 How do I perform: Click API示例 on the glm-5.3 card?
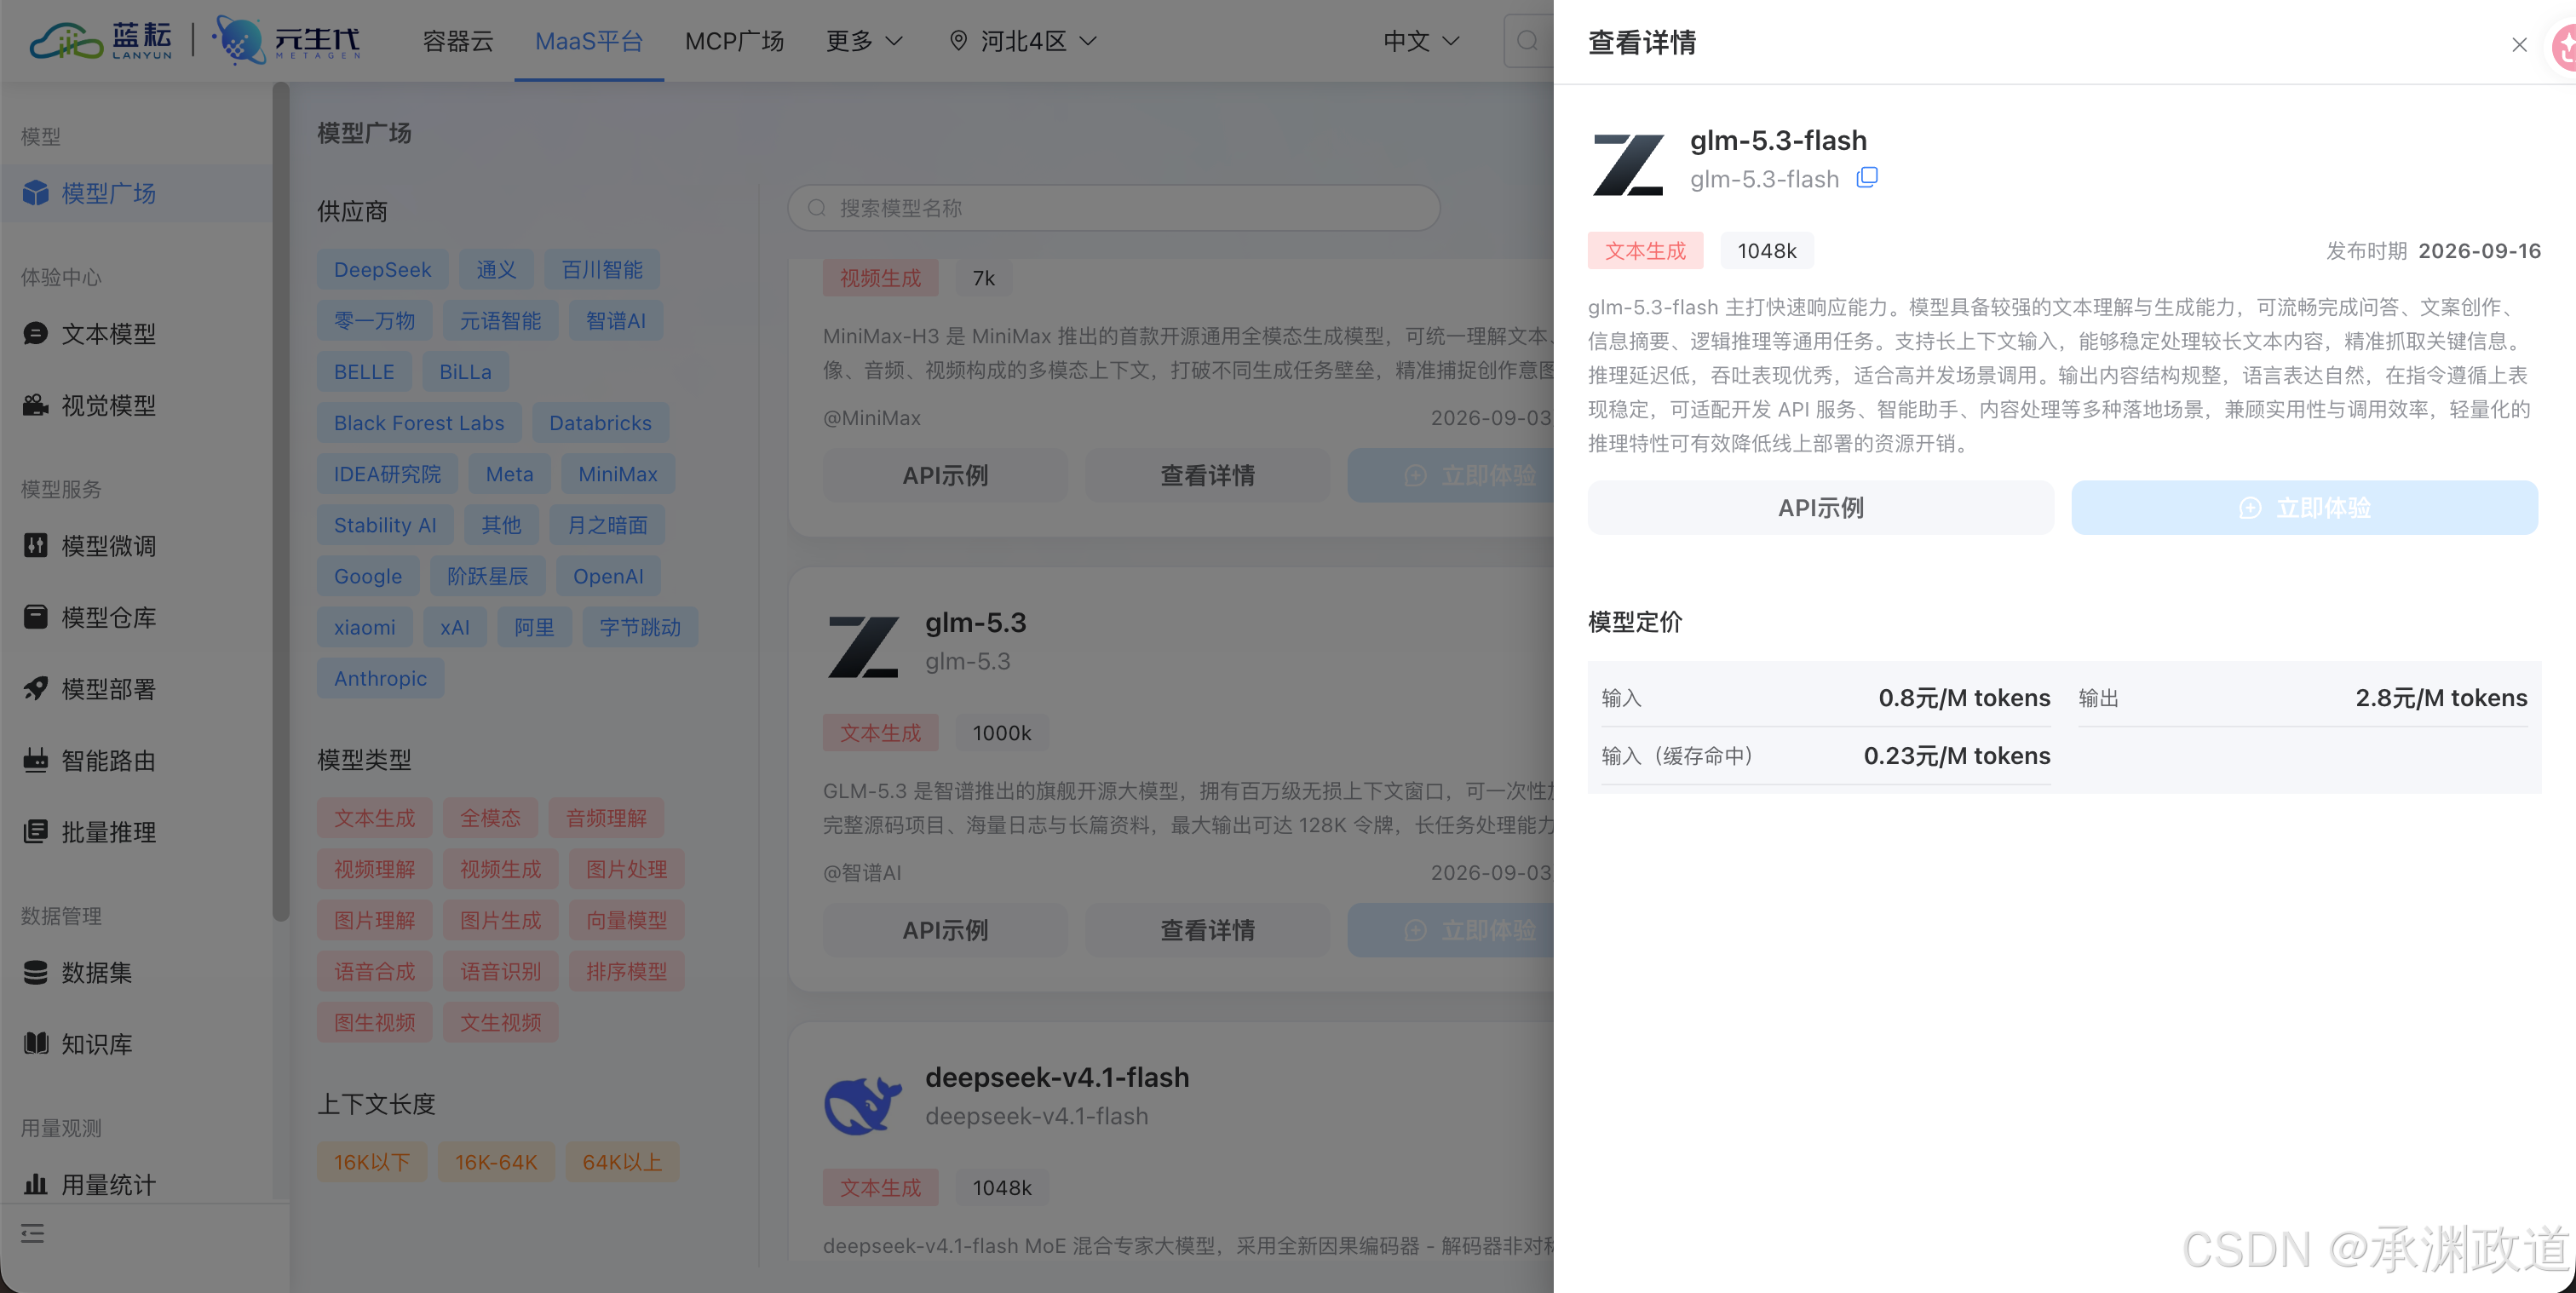tap(945, 930)
